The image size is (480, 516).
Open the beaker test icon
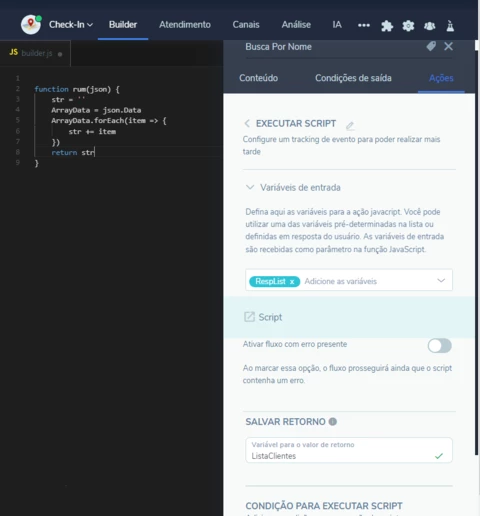coord(450,26)
